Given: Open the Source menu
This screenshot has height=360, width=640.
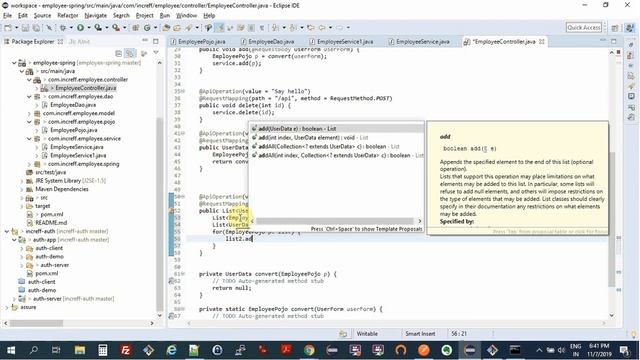Looking at the screenshot, I should coord(42,16).
